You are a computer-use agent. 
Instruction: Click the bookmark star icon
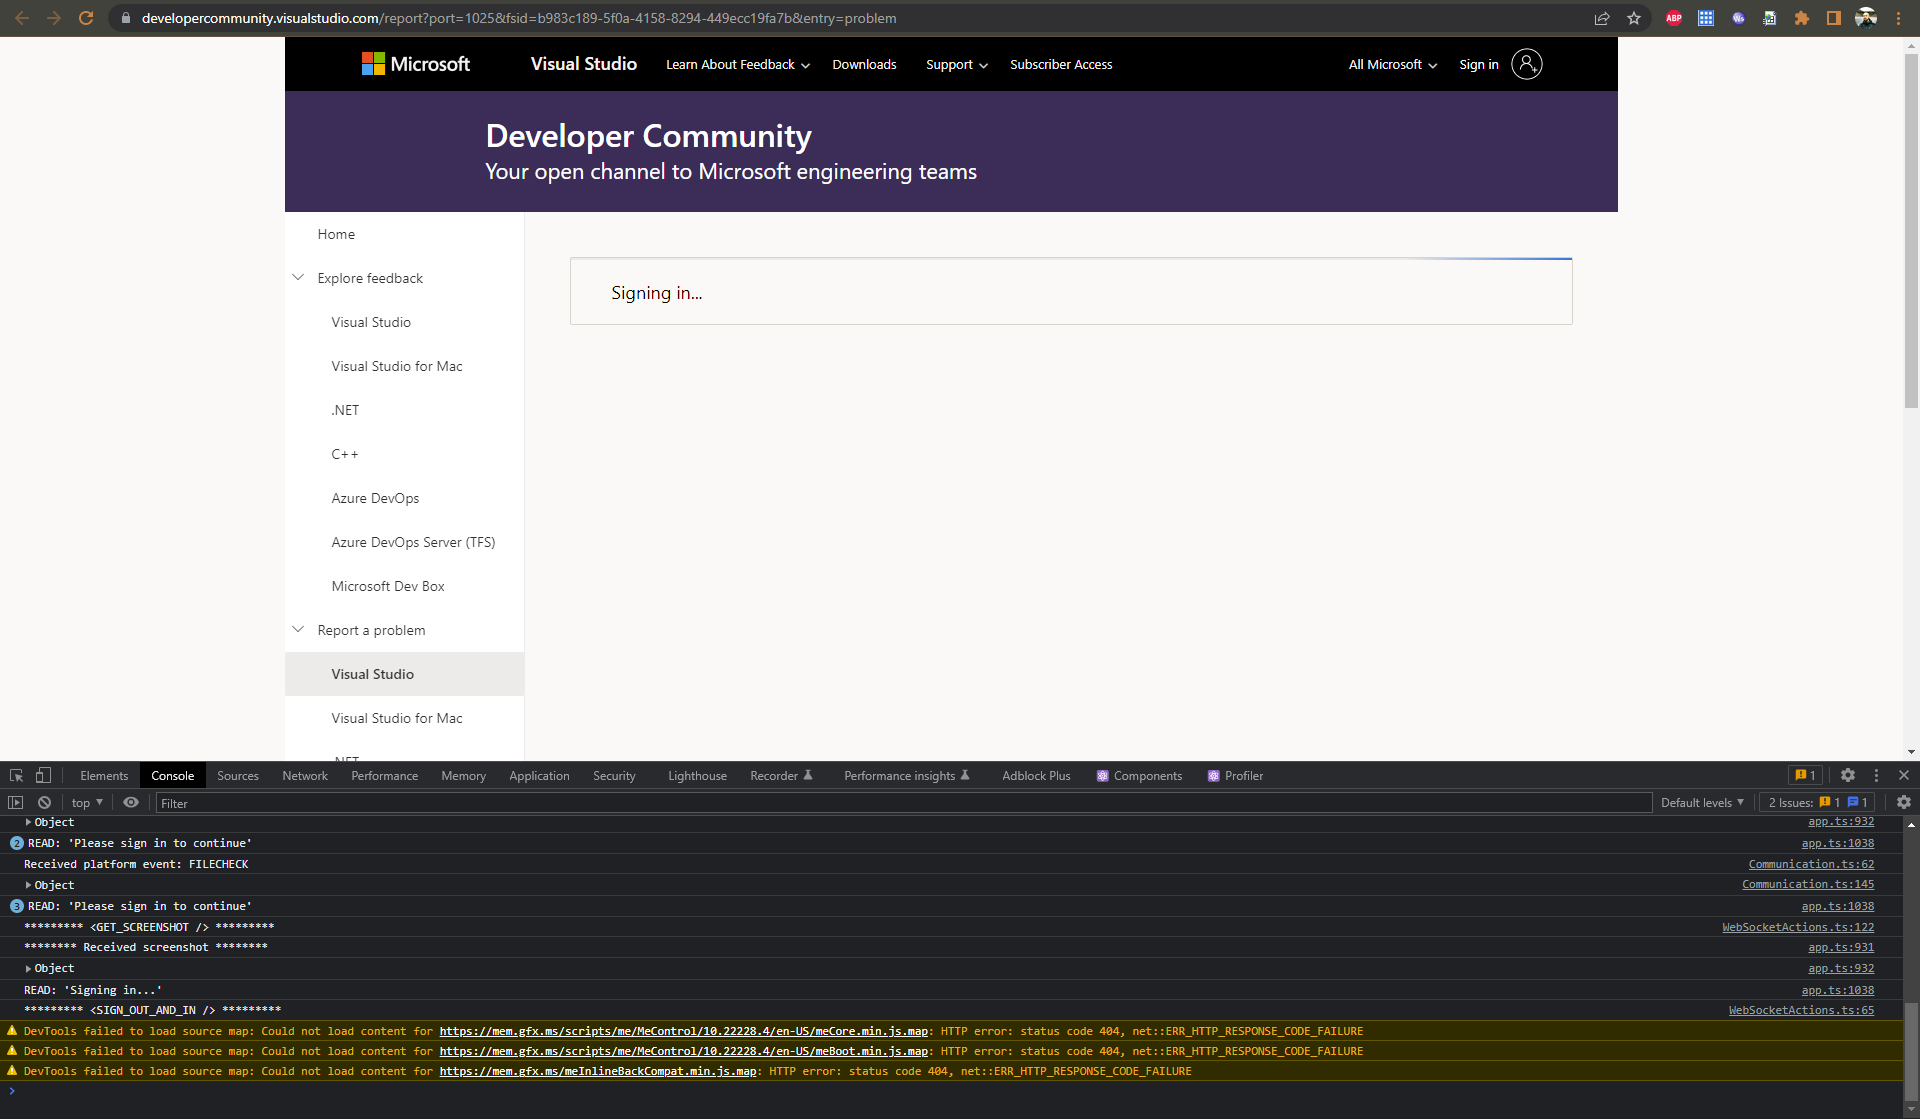tap(1634, 18)
